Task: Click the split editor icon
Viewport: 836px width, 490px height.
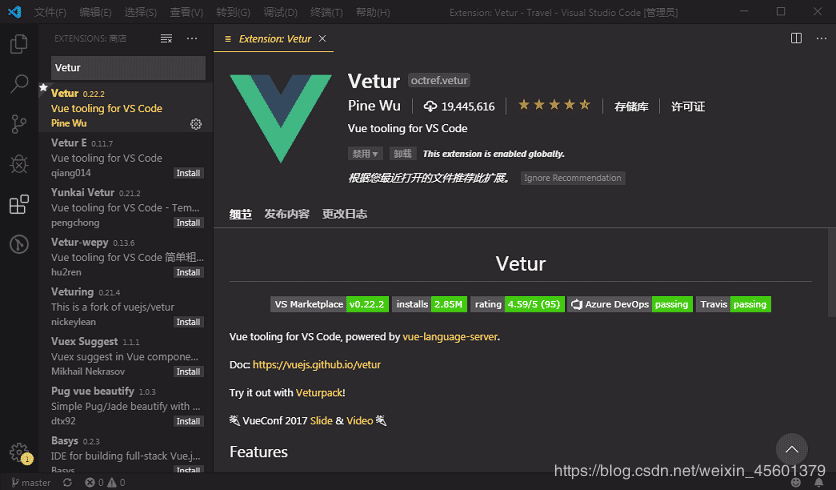Action: click(796, 38)
